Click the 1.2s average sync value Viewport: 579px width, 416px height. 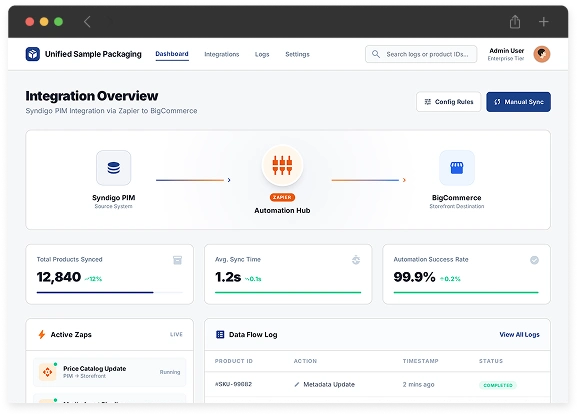[x=228, y=277]
